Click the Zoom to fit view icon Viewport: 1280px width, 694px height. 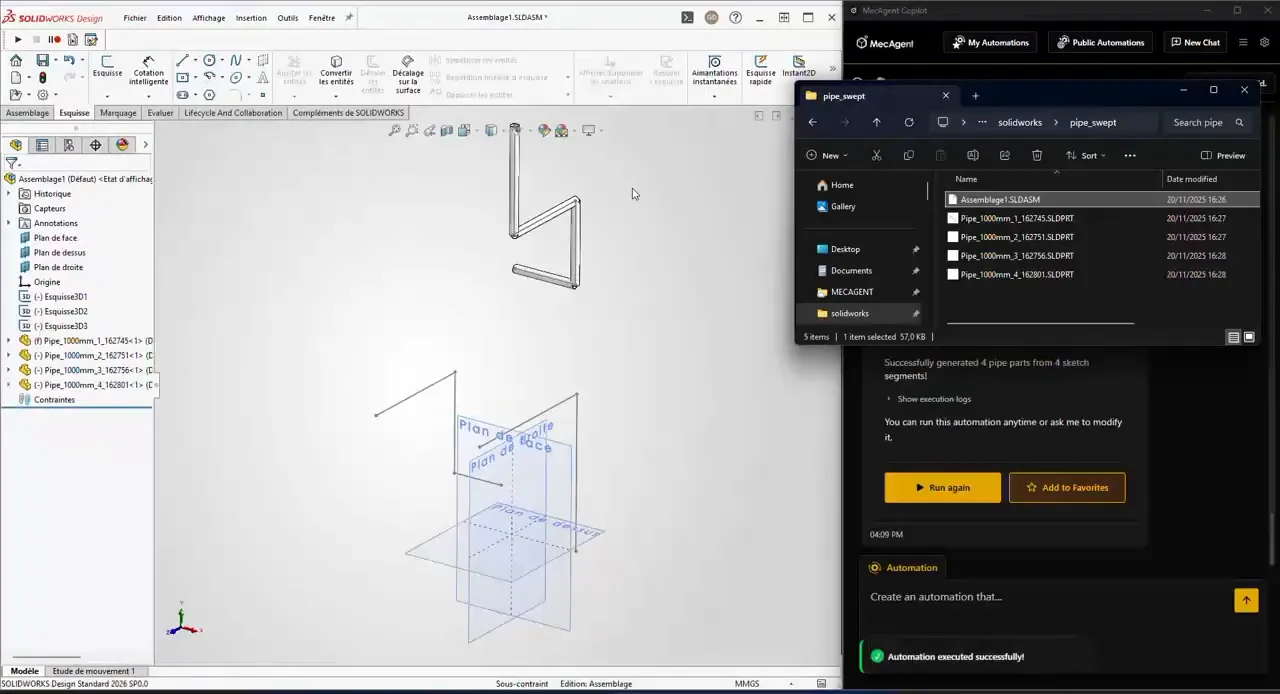point(395,130)
